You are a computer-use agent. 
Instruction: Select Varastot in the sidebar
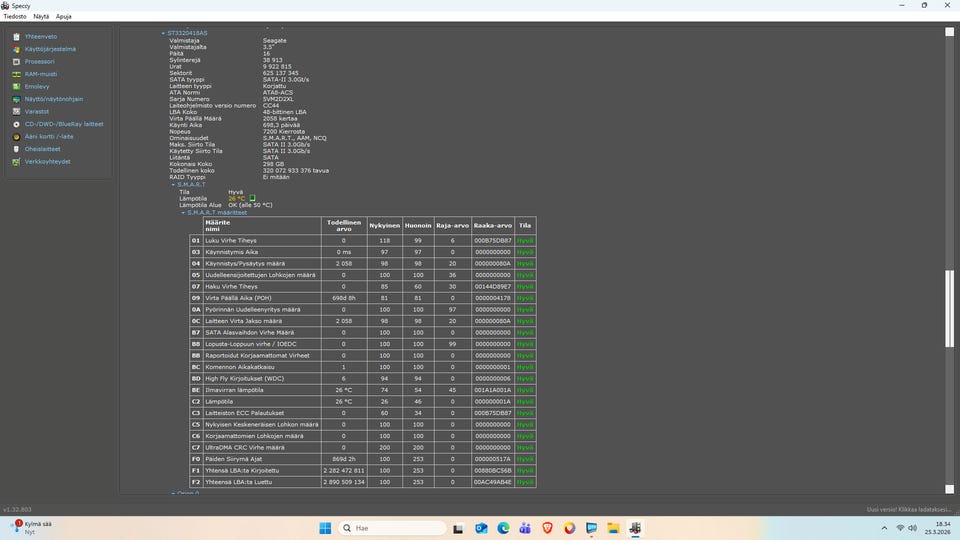[37, 111]
